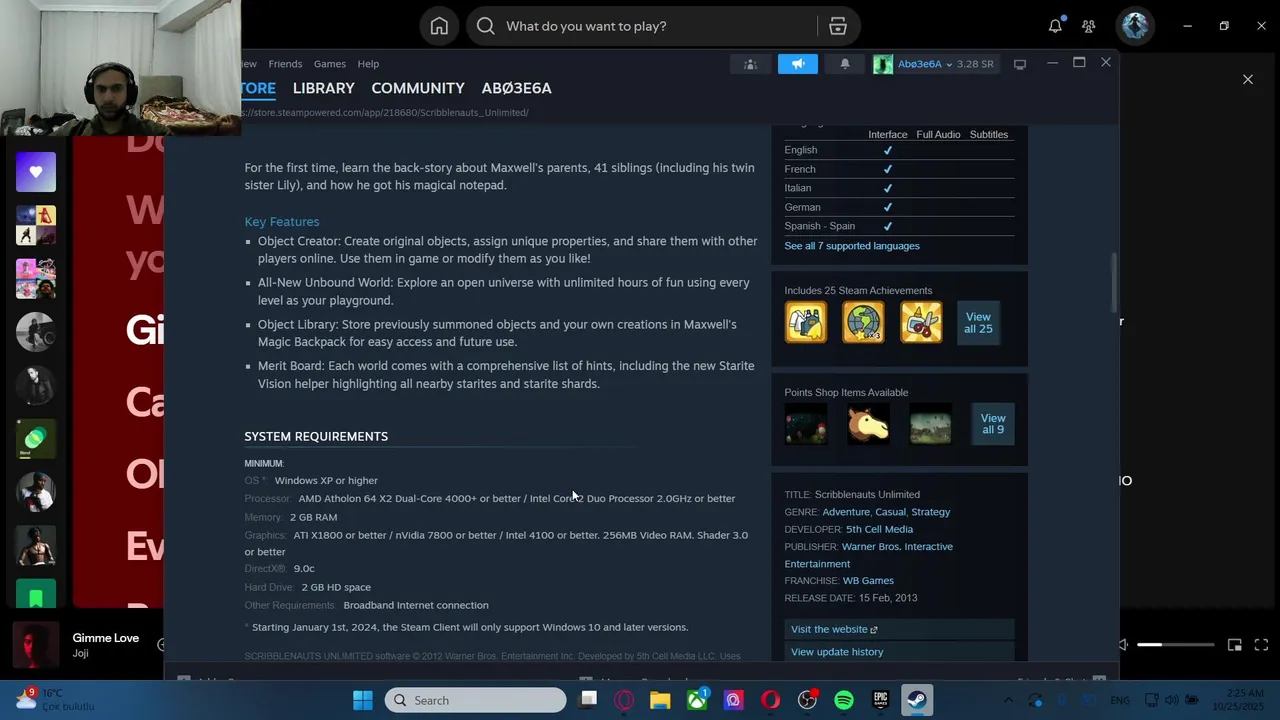Open the Xbox store bag icon
Image resolution: width=1280 pixels, height=720 pixels.
[x=838, y=26]
